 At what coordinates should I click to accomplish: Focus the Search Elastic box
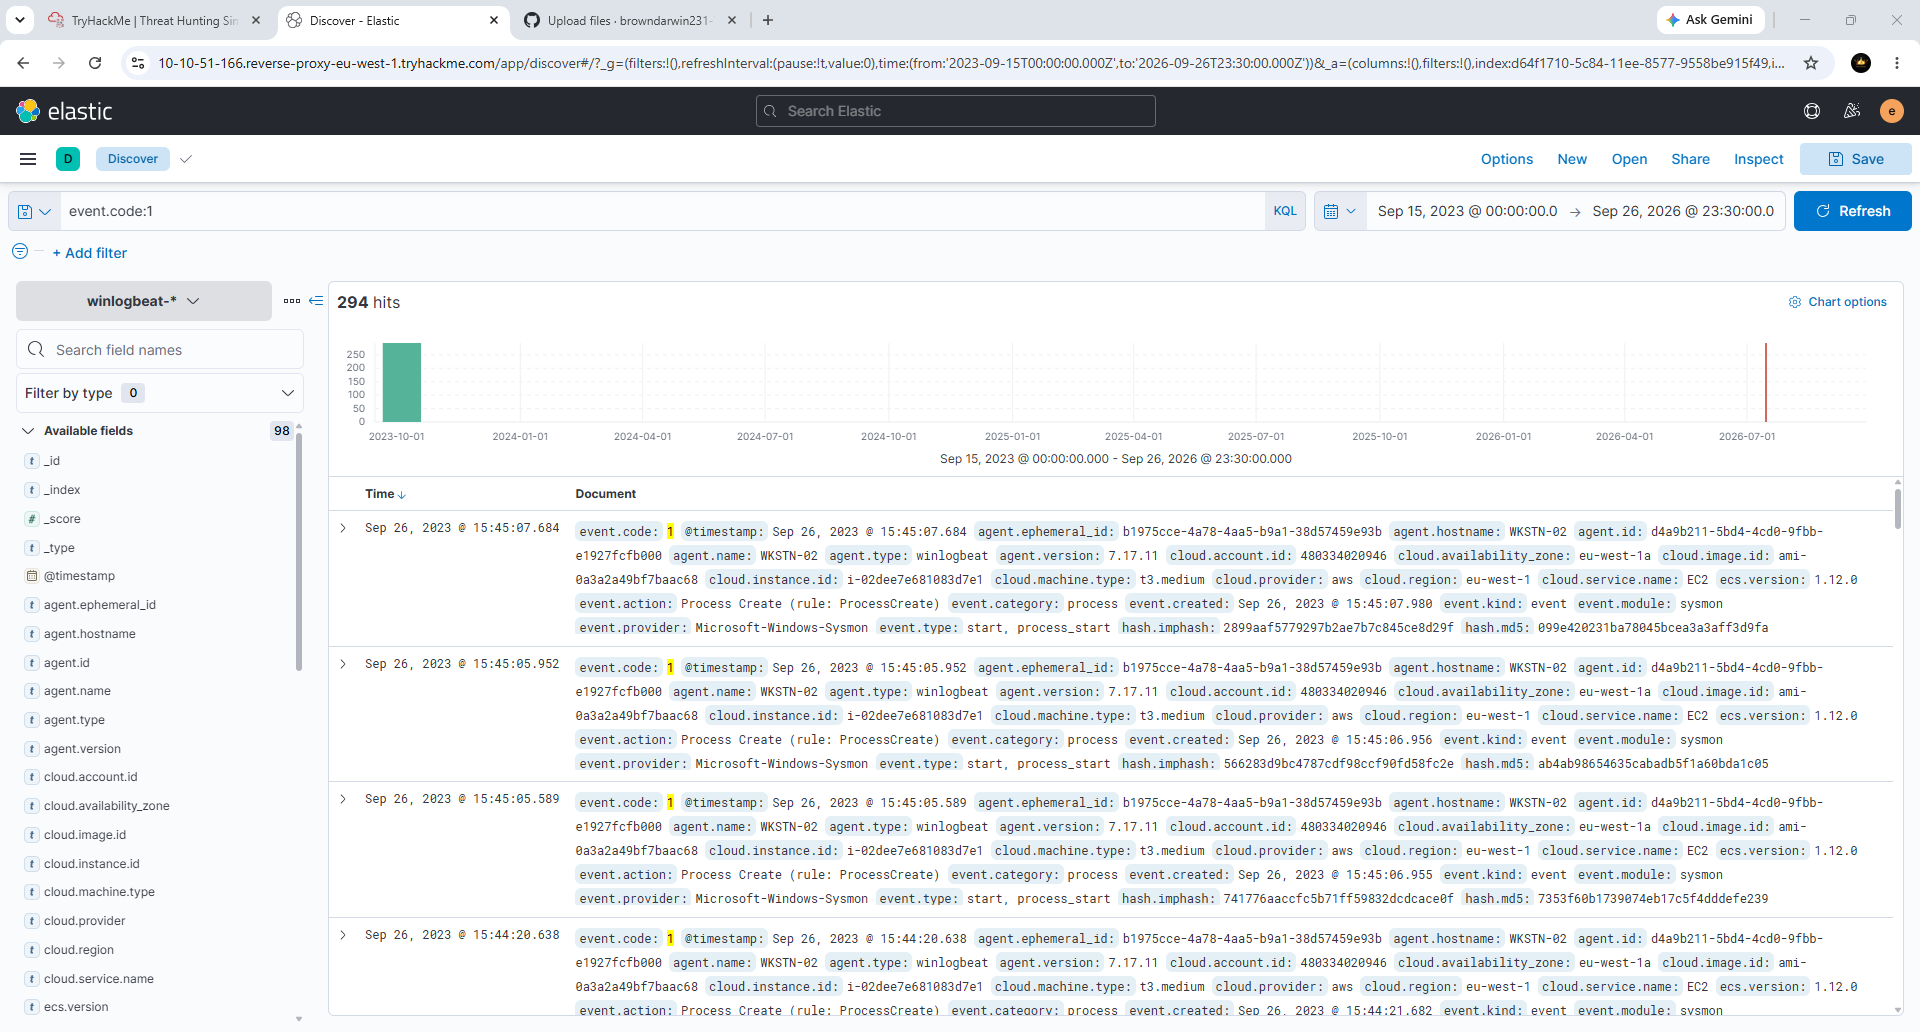(956, 111)
